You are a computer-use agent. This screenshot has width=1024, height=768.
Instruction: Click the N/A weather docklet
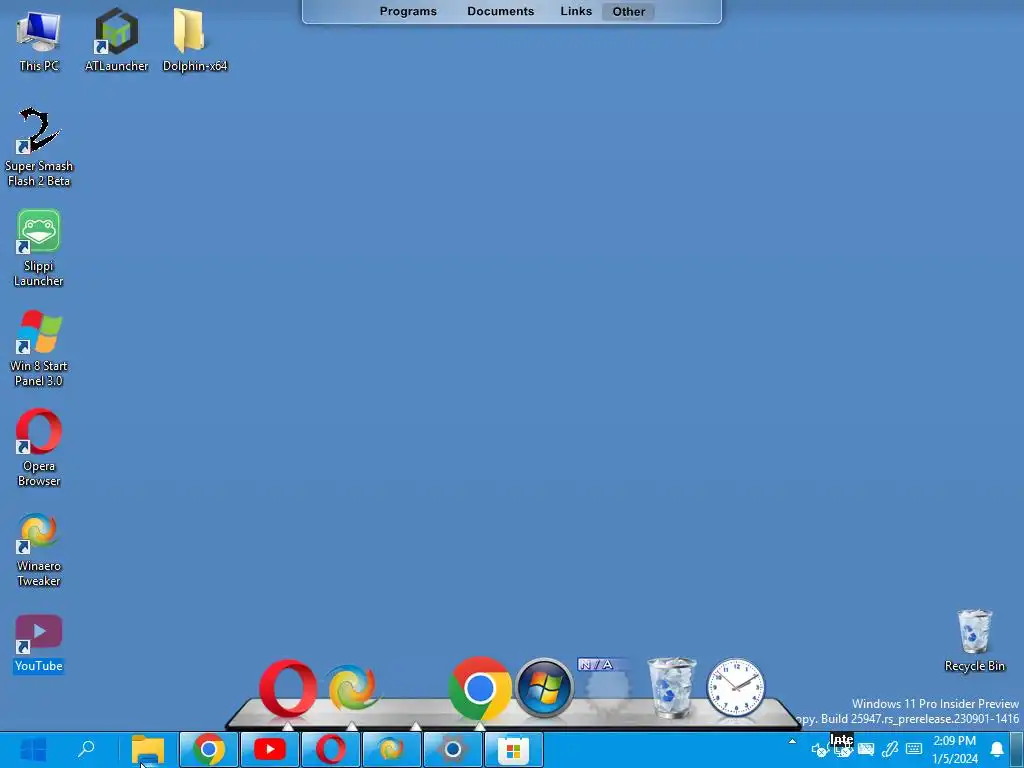coord(605,686)
